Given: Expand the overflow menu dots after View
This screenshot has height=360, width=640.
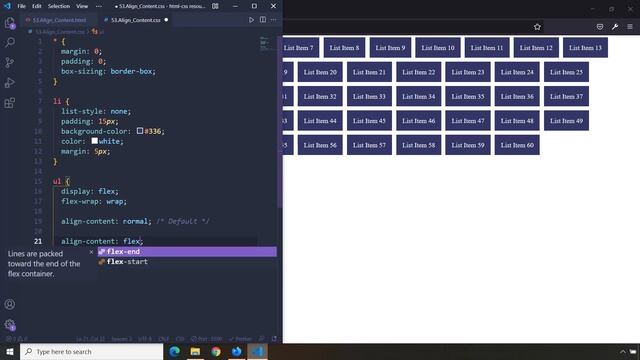Looking at the screenshot, I should pos(99,6).
